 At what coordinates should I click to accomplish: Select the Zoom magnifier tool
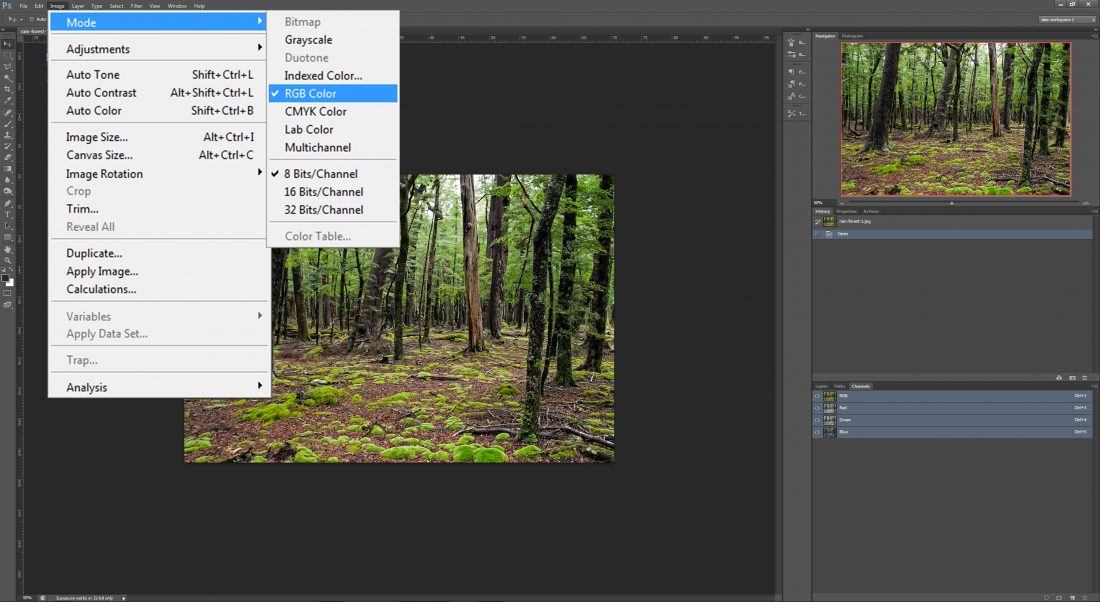point(8,260)
